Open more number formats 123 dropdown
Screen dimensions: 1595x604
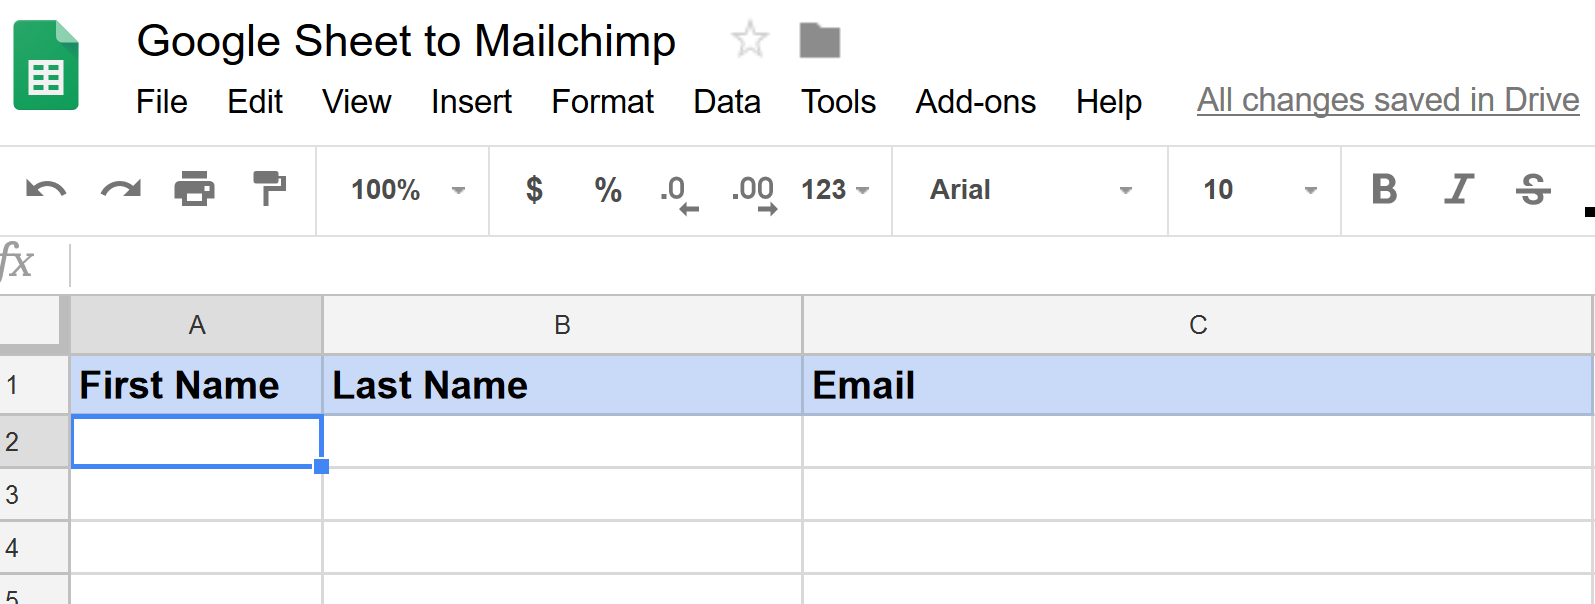tap(835, 190)
